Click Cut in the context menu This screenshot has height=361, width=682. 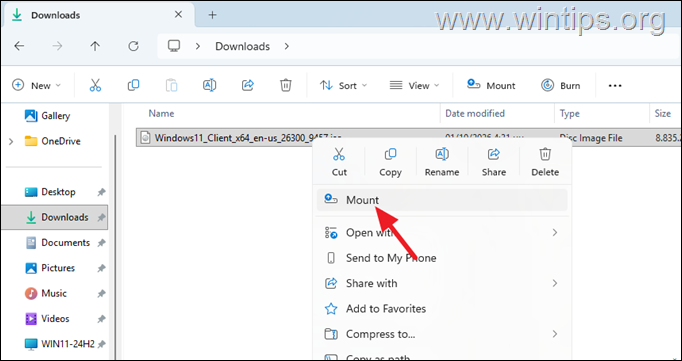339,162
